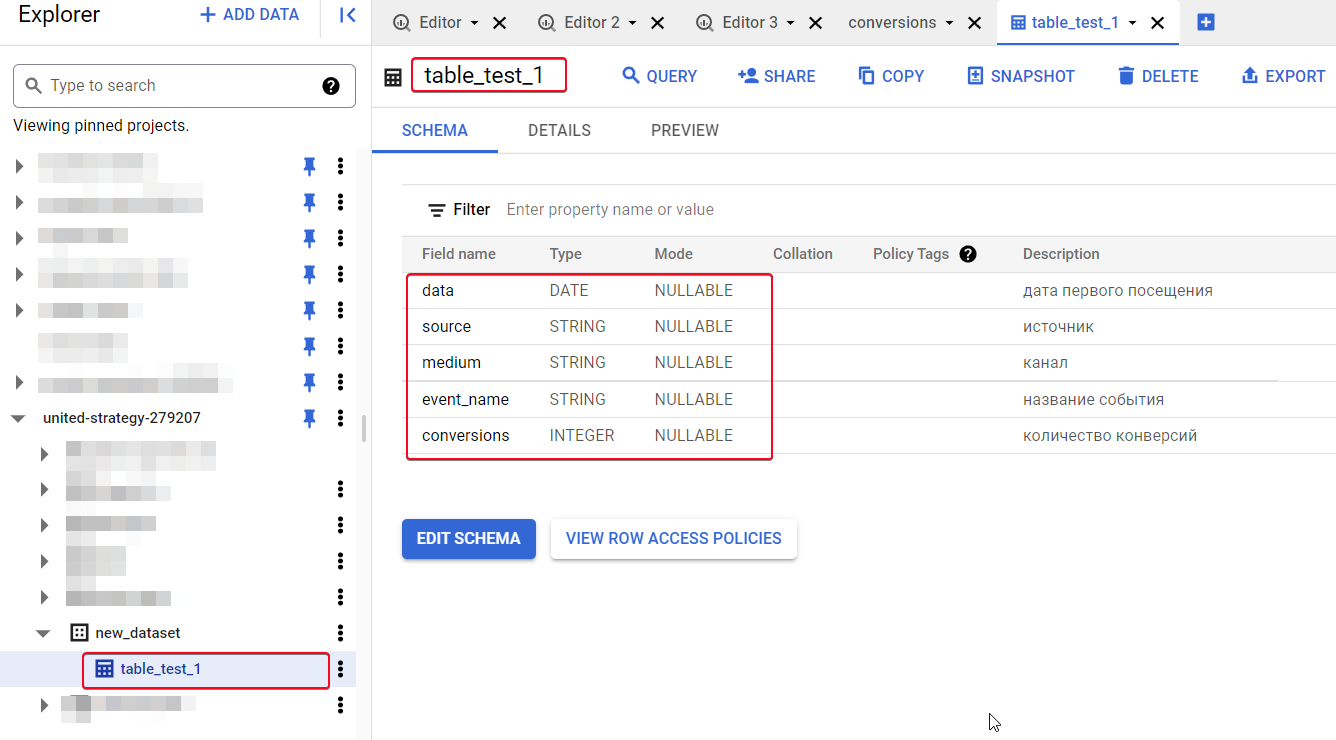Close the conversions tab
Screen dimensions: 1336x740
[x=974, y=22]
